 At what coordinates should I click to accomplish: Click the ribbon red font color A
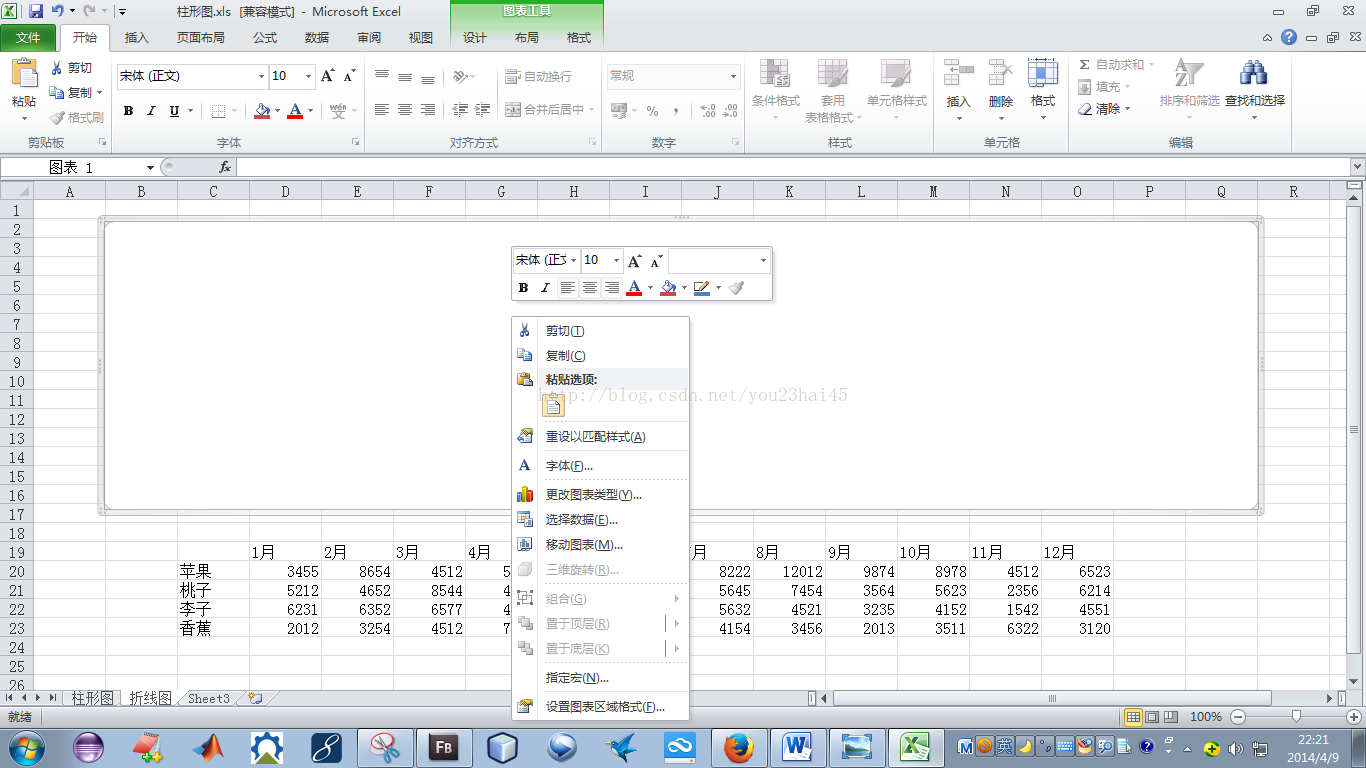point(295,111)
